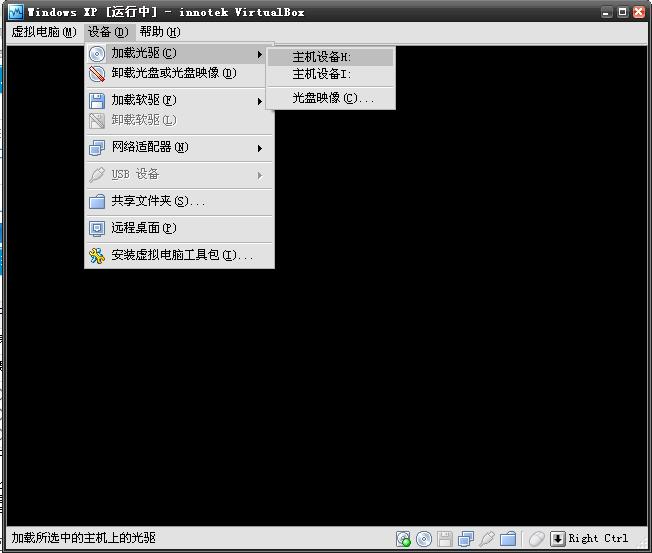Click the hard disk activity status icon
Viewport: 652px width, 553px height.
coord(403,539)
